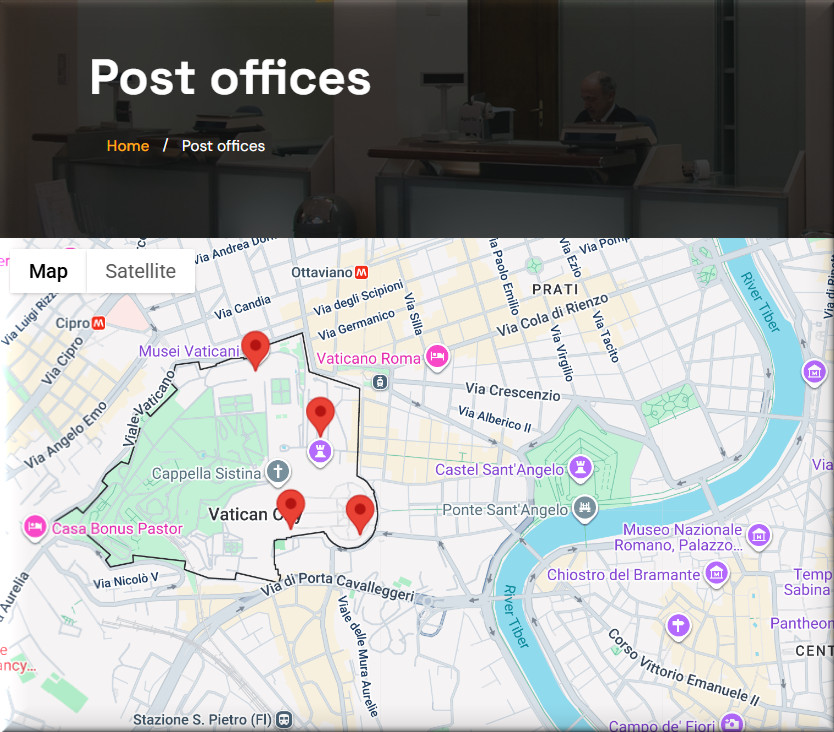Select Museo Nazionale Romano museum icon
Screen dimensions: 834x732
pos(759,535)
